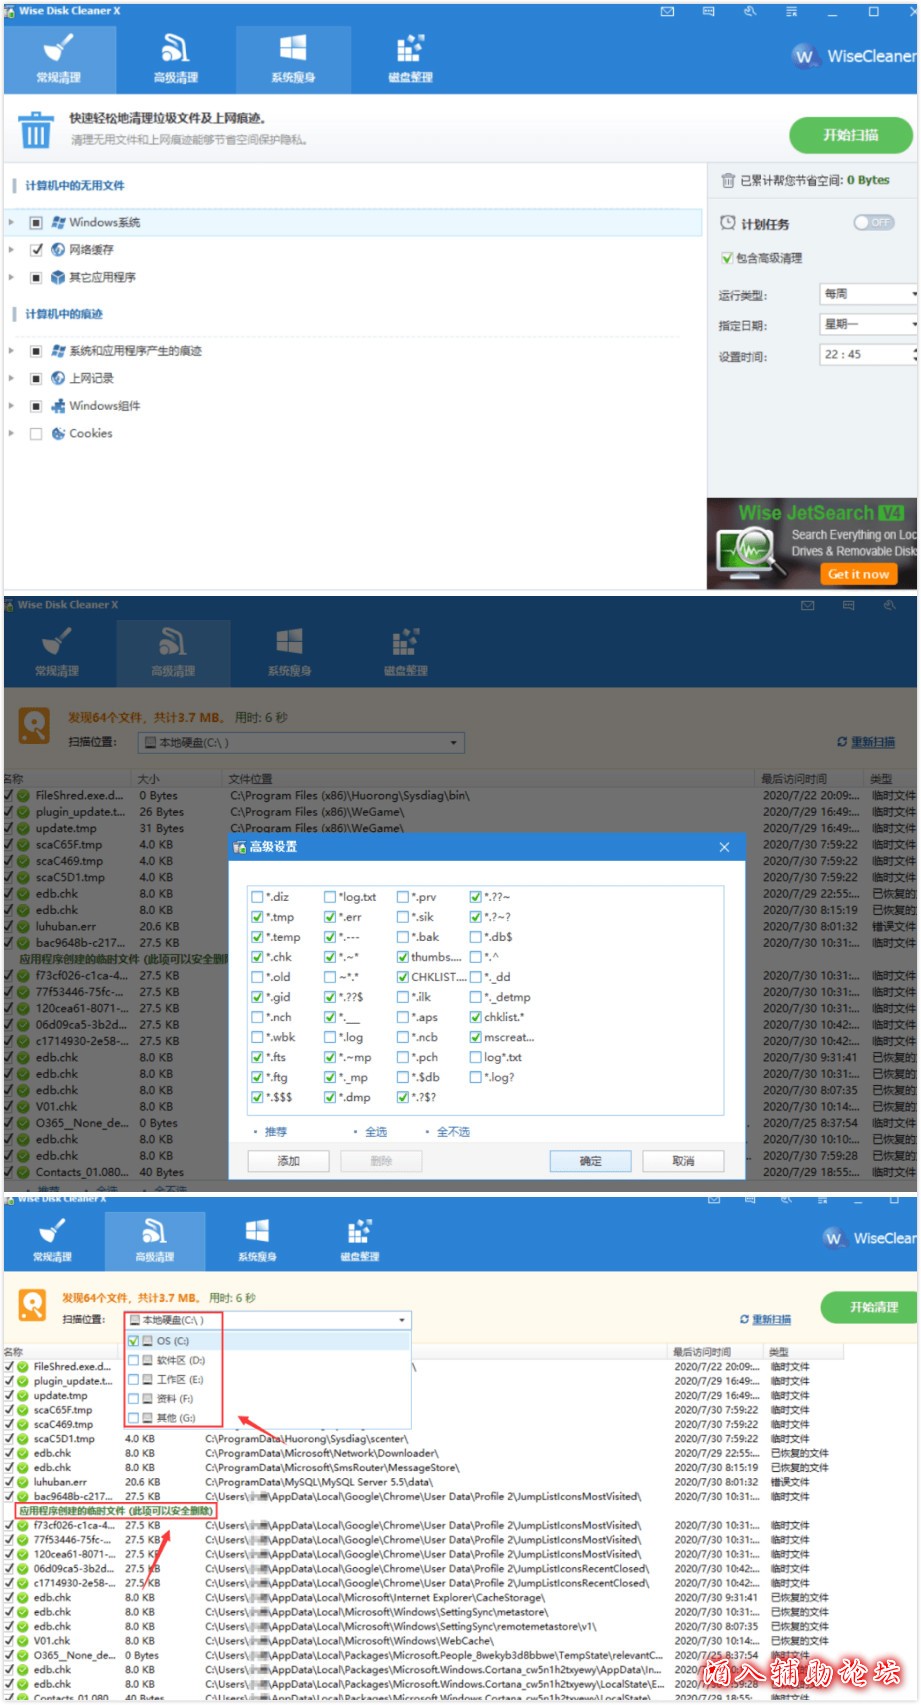Viewport: 921px width, 1705px height.
Task: Click the green 开始扫描 button
Action: click(x=851, y=135)
